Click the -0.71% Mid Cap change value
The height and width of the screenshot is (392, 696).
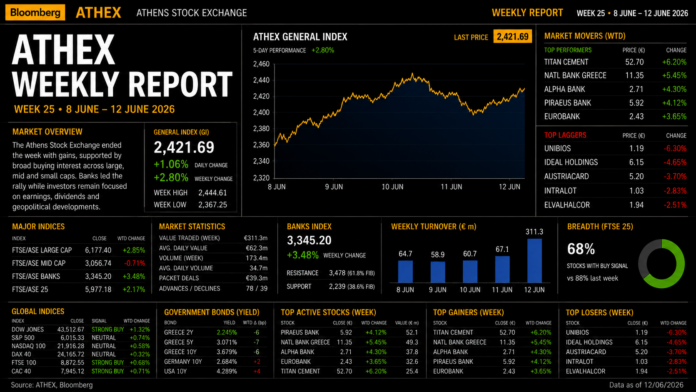tap(134, 263)
